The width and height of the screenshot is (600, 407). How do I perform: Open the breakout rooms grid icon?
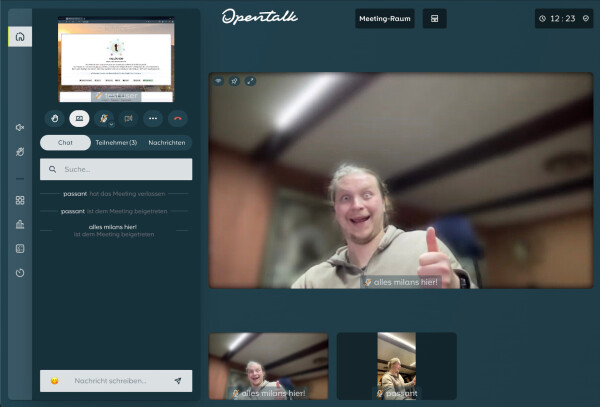coord(20,200)
